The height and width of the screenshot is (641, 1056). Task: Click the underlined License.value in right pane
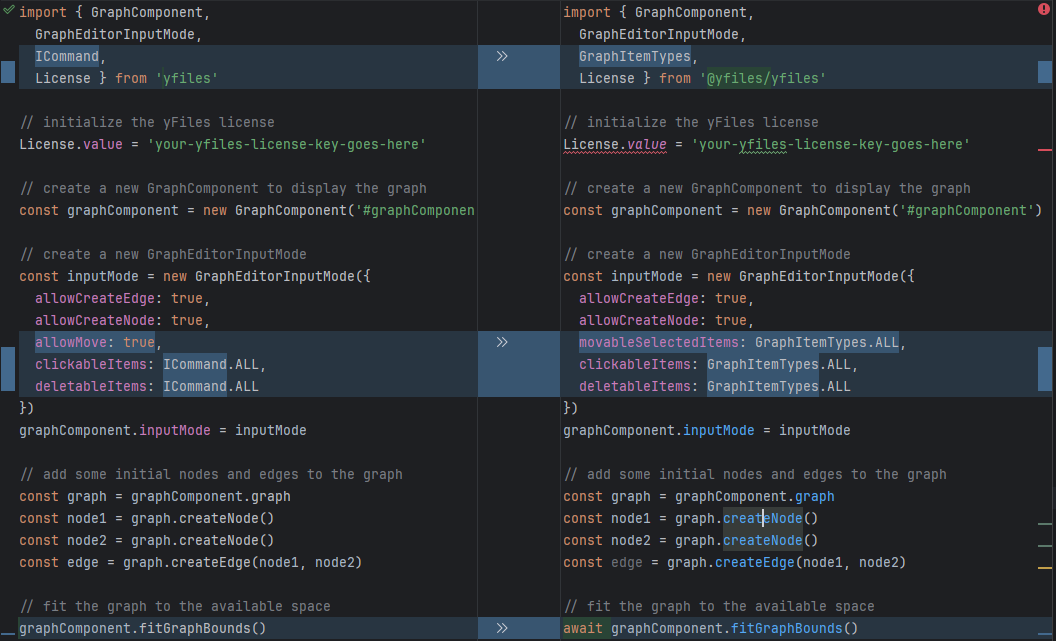click(x=614, y=144)
